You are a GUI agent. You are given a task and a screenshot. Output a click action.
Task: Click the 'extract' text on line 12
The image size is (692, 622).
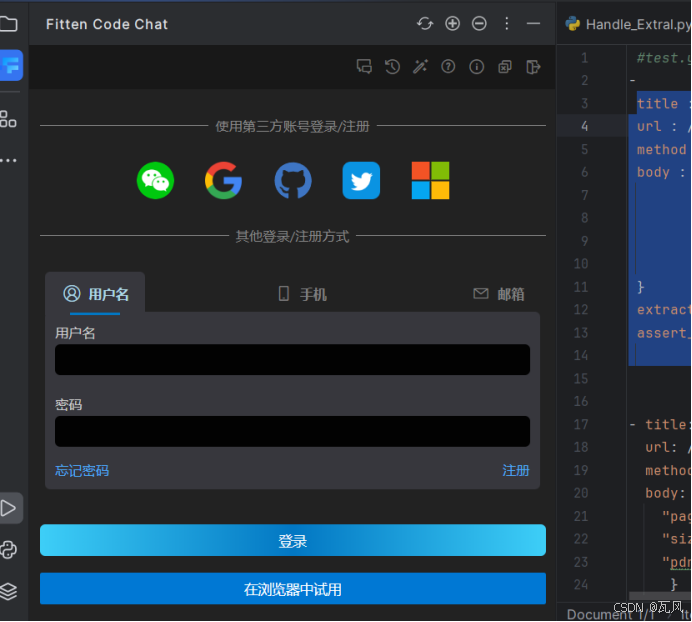click(x=664, y=310)
